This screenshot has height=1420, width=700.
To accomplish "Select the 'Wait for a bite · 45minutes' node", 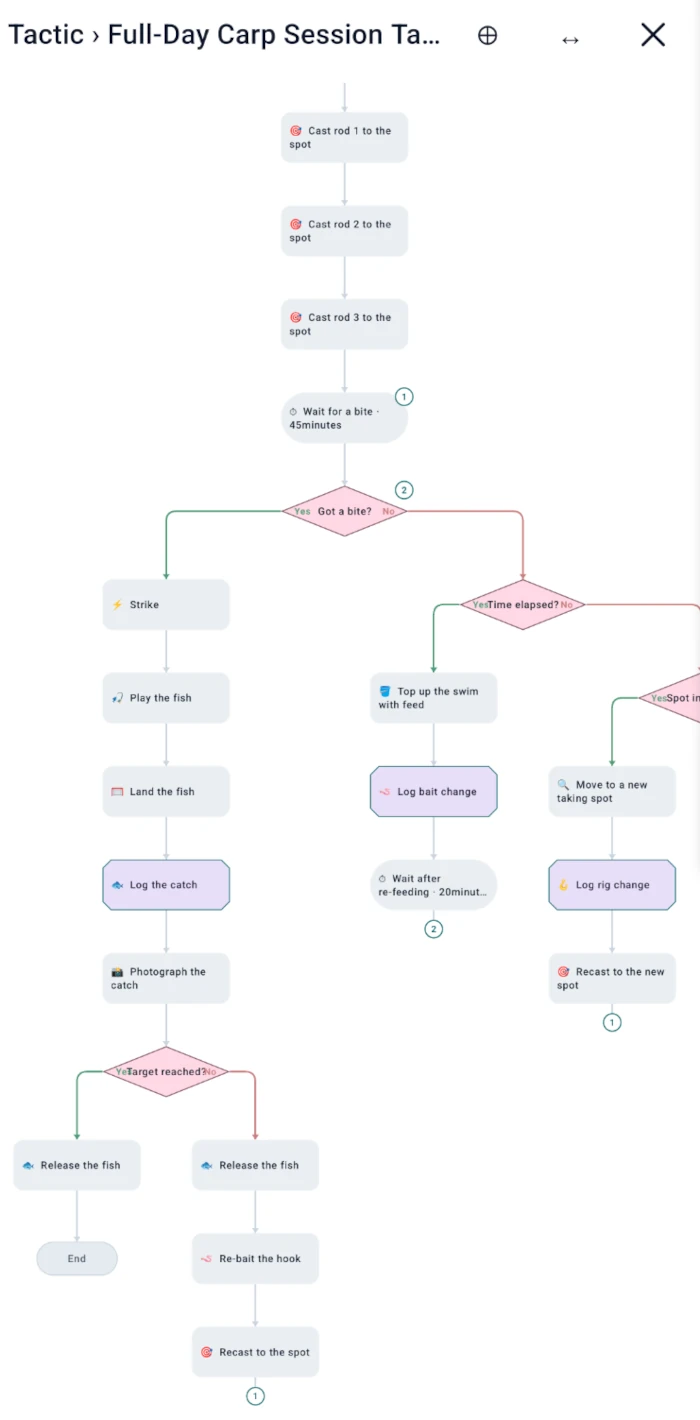I will [x=344, y=418].
